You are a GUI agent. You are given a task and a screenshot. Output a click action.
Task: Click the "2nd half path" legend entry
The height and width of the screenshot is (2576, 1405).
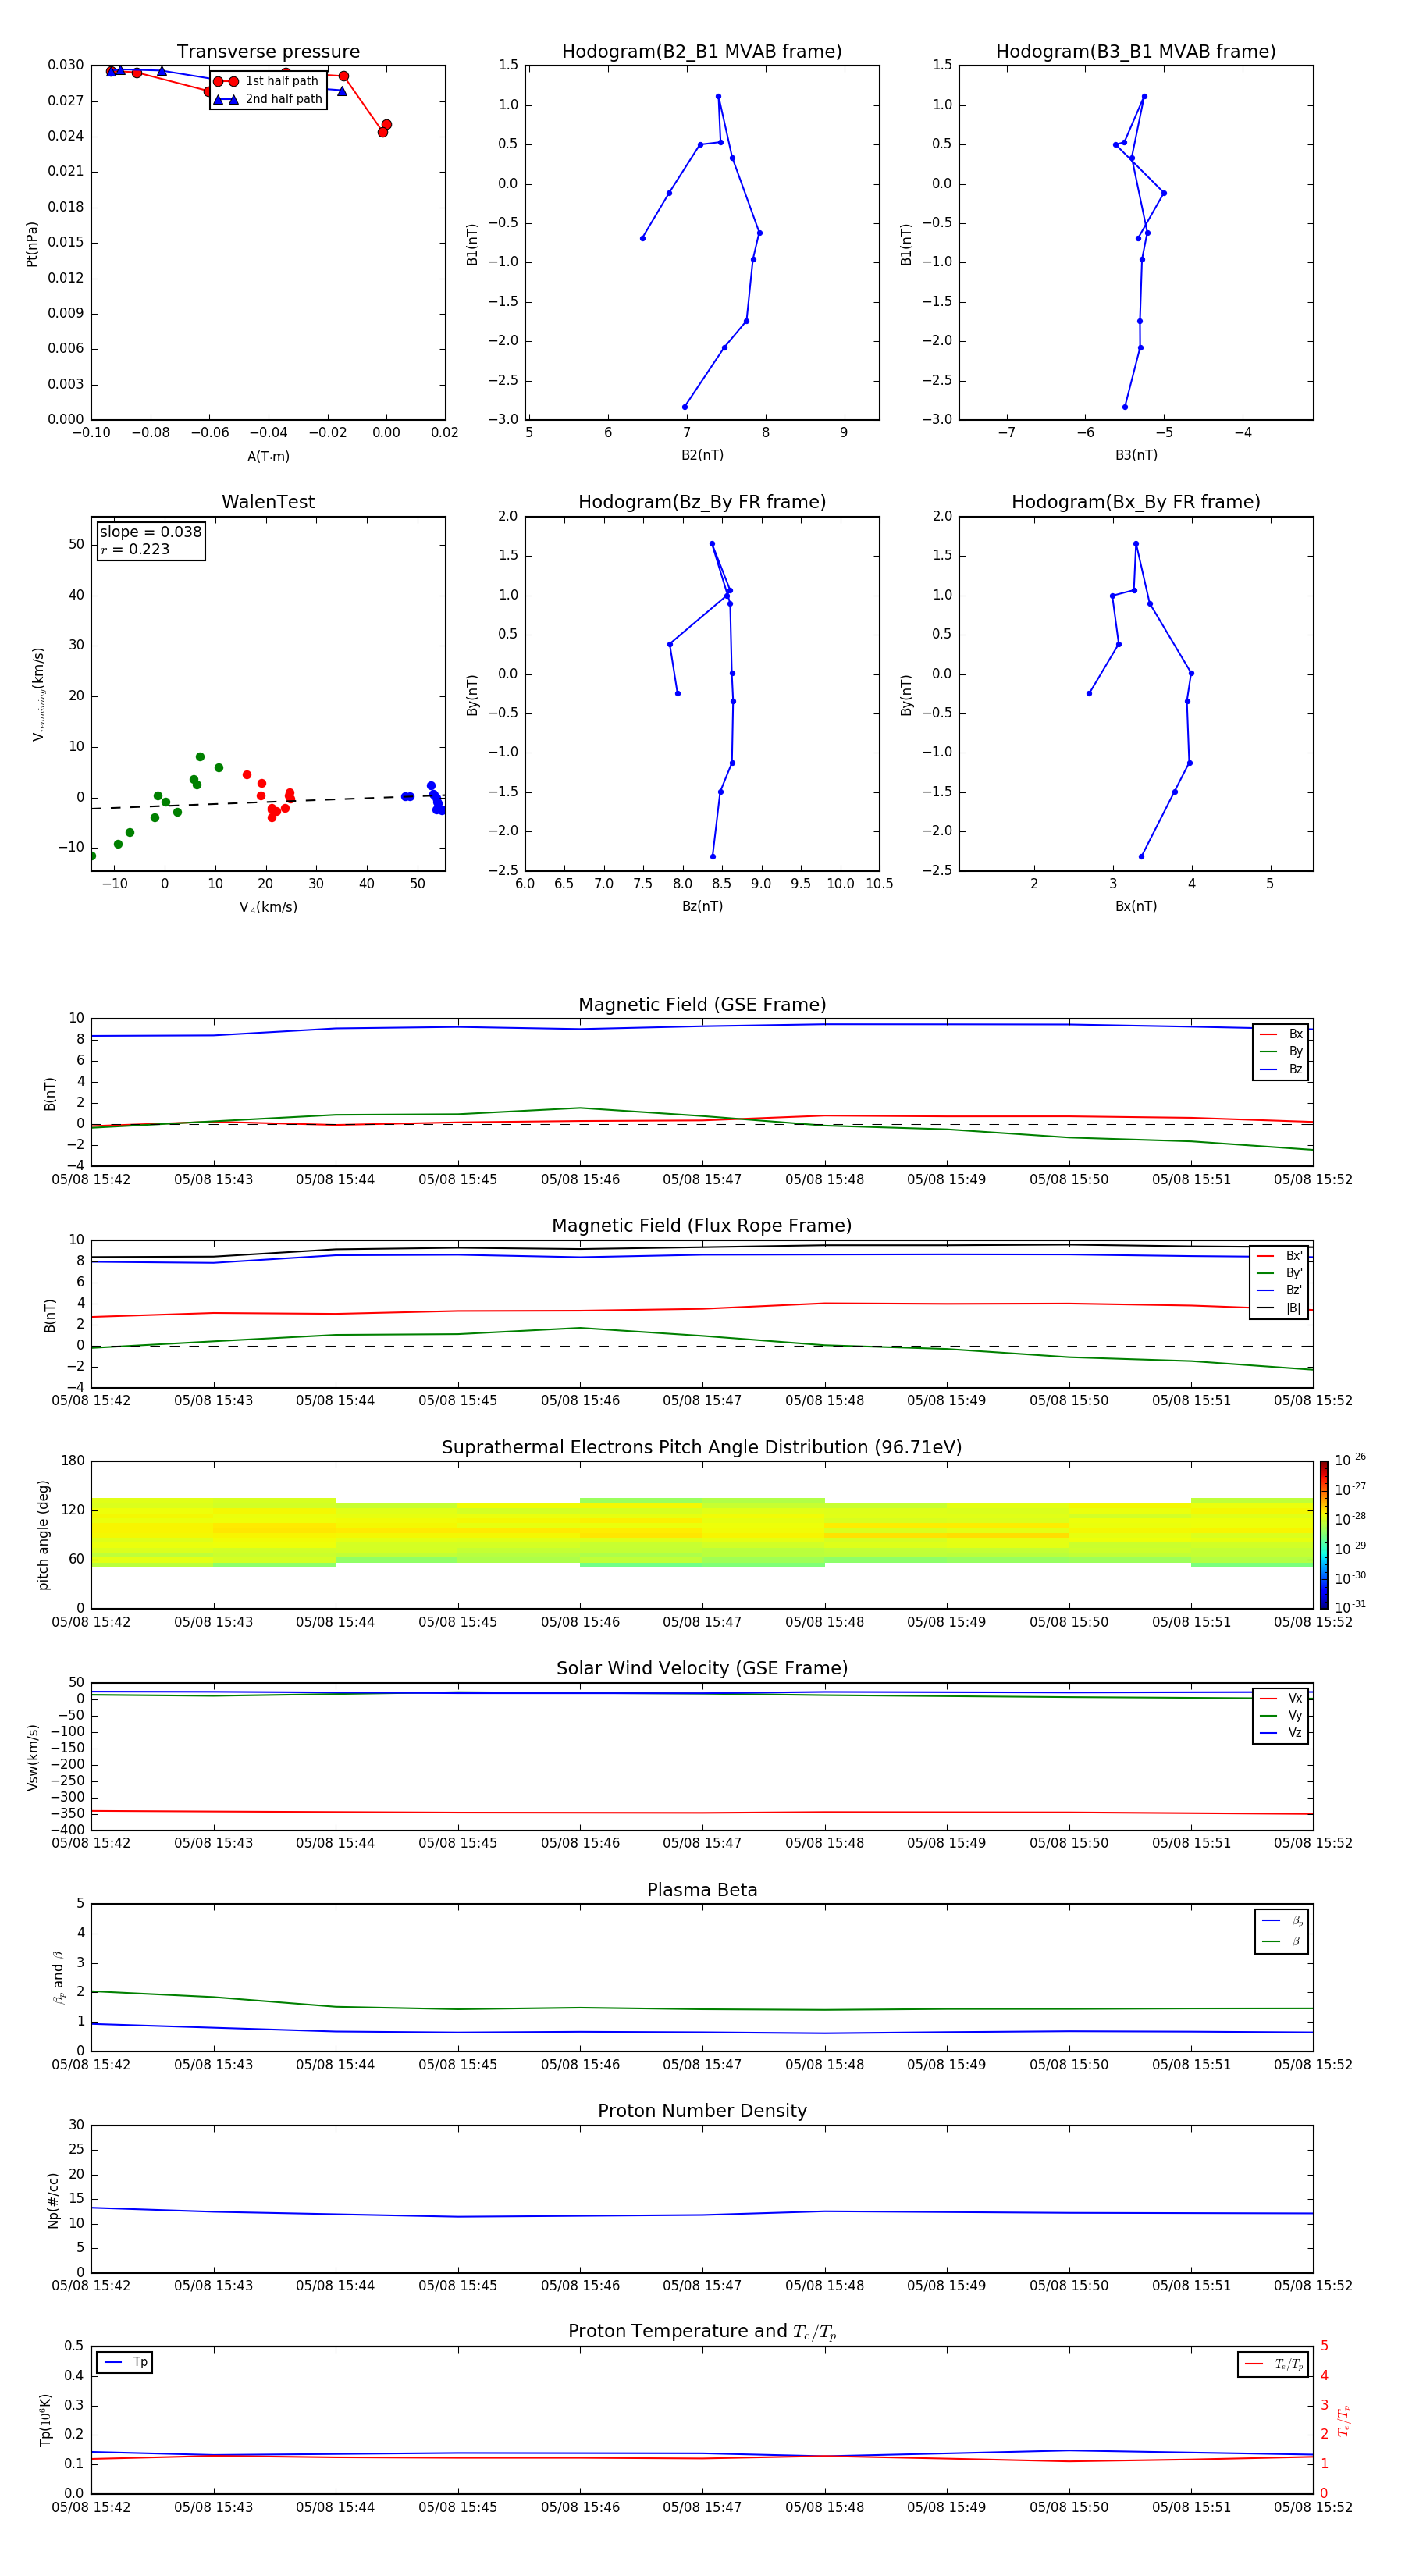click(x=267, y=99)
